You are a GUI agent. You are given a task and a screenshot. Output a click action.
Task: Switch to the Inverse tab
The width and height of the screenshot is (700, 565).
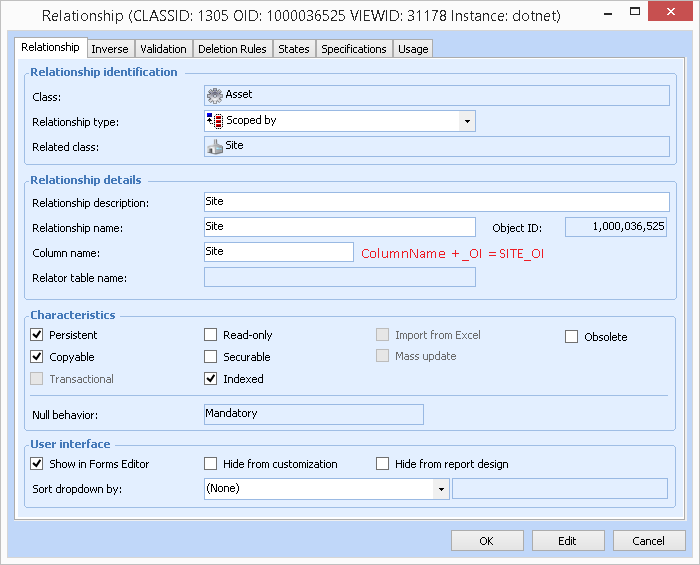click(110, 49)
